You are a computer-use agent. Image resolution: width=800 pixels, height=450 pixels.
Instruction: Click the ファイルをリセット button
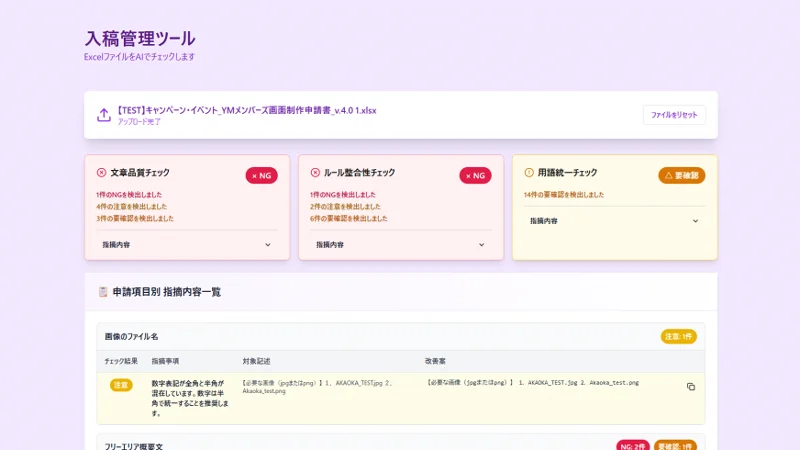(x=674, y=115)
